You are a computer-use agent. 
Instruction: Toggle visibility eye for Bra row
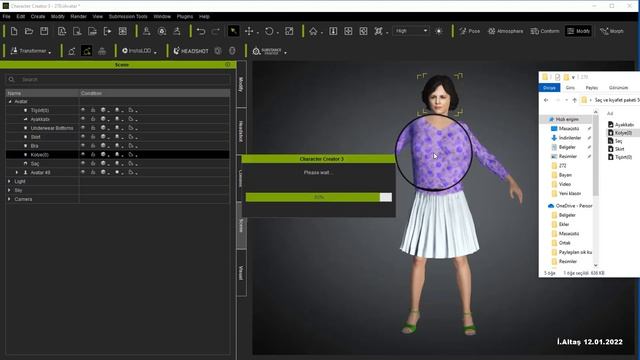[83, 146]
